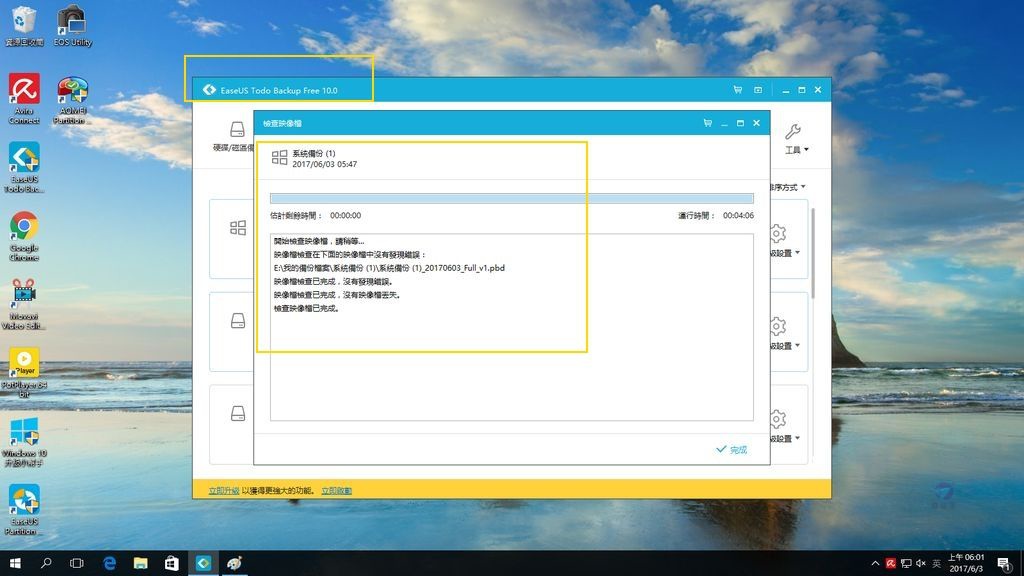Open Windows 10 upgrade assistant desktop icon
The image size is (1024, 576).
[x=24, y=442]
